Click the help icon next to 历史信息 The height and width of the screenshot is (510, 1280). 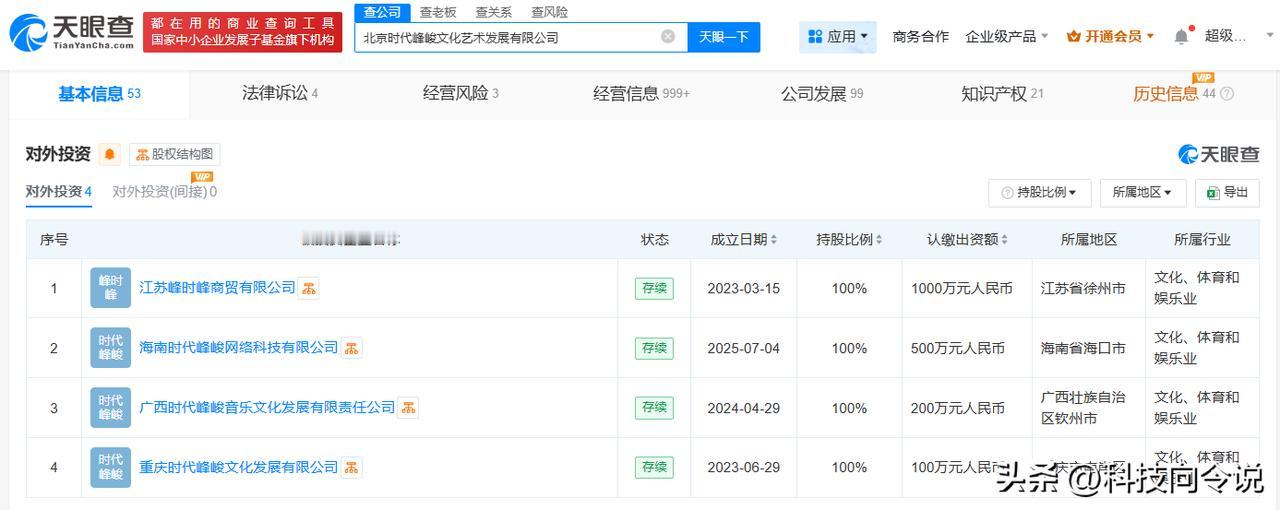tap(1227, 94)
